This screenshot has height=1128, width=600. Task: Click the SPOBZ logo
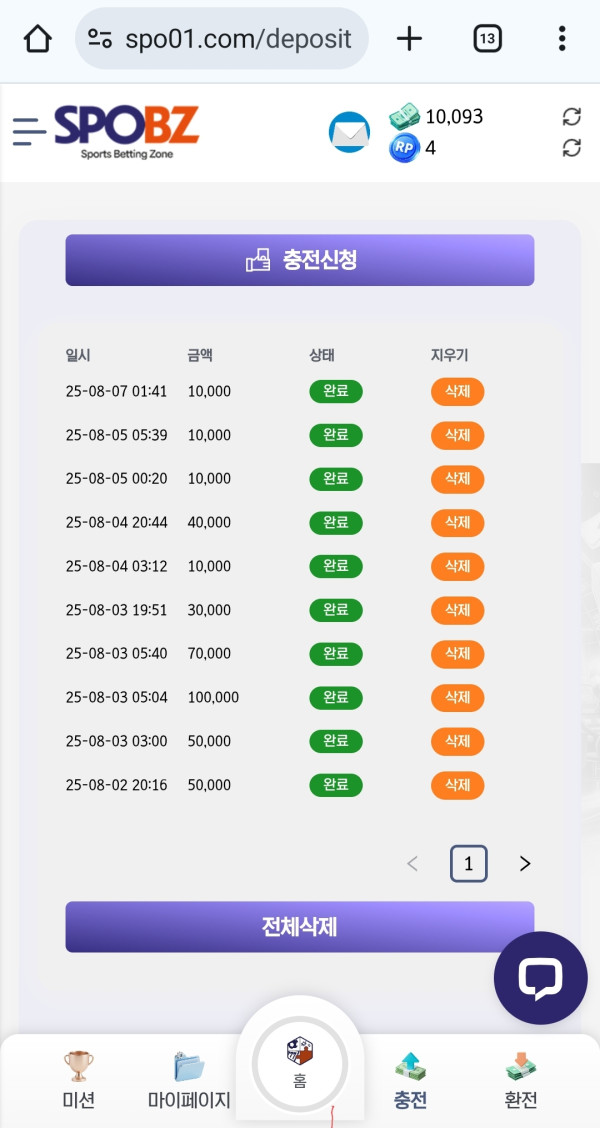pos(126,131)
